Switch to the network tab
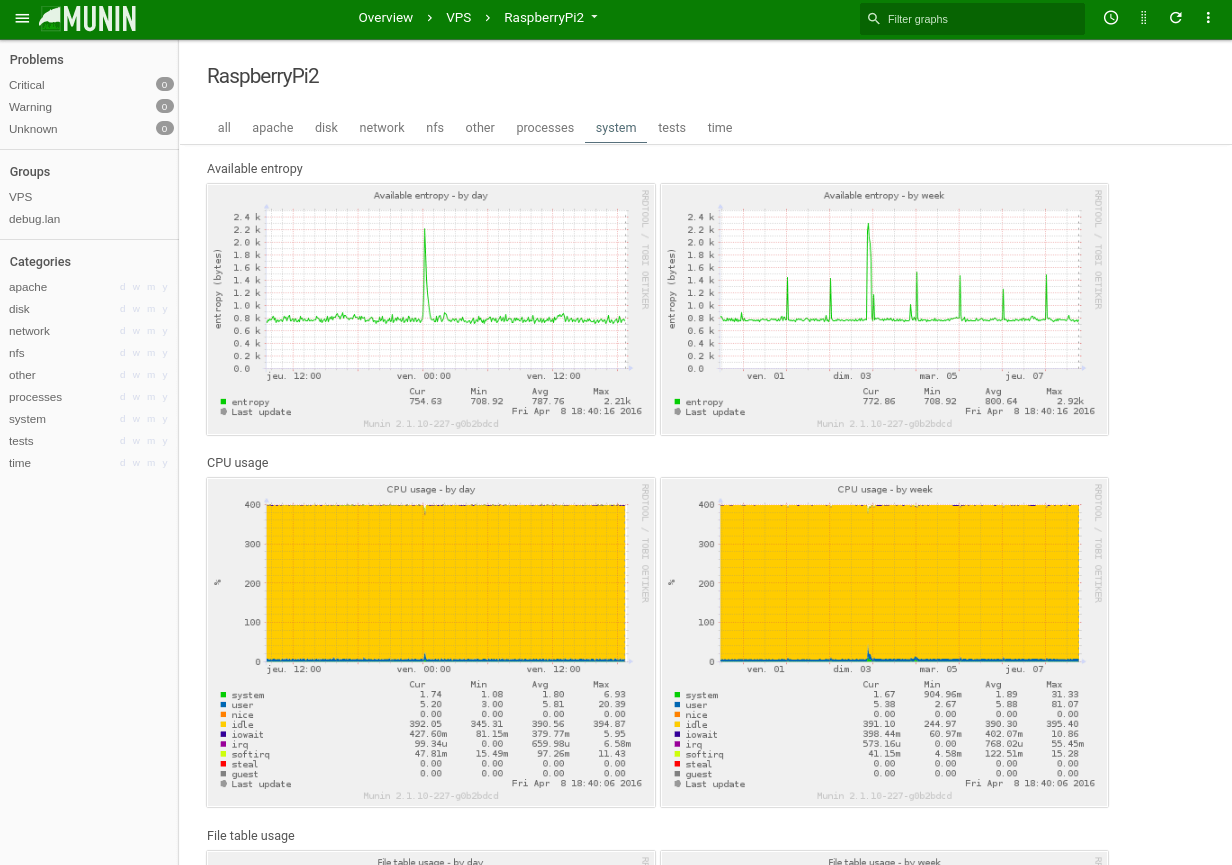 382,128
